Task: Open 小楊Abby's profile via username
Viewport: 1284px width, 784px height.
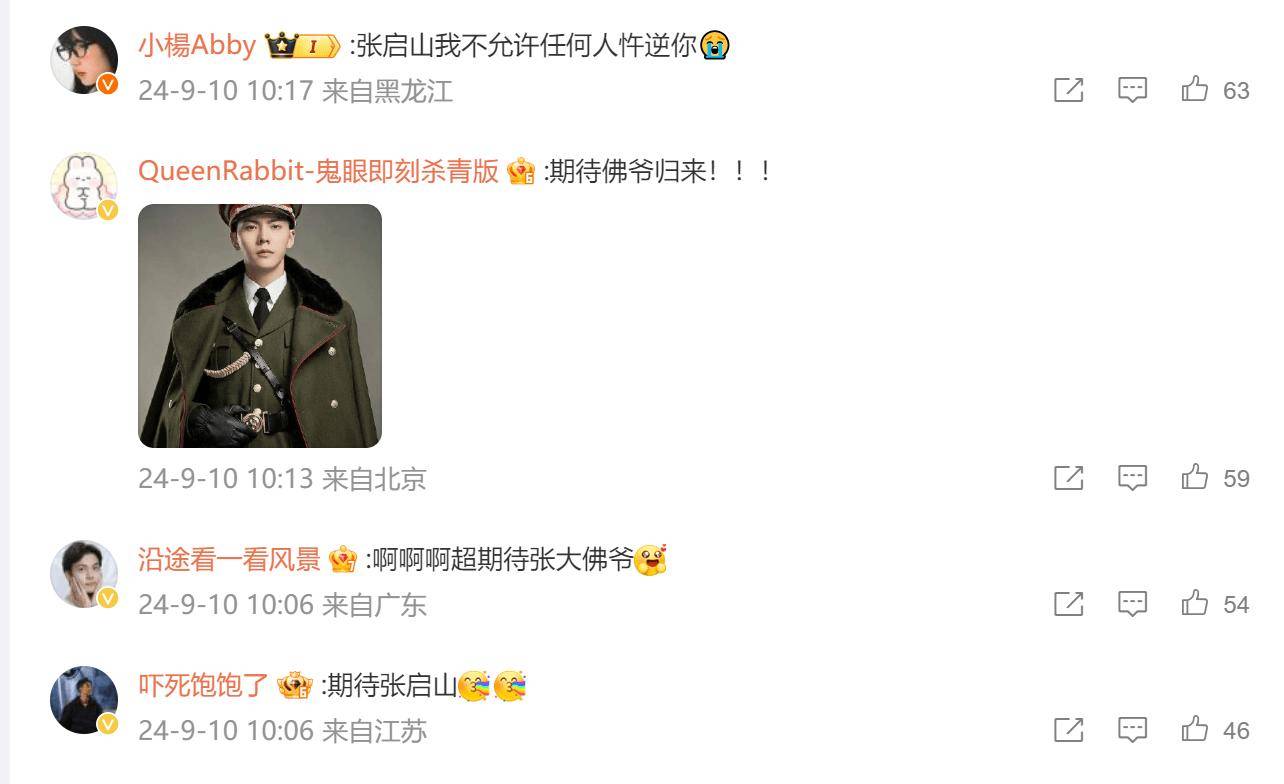Action: (197, 46)
